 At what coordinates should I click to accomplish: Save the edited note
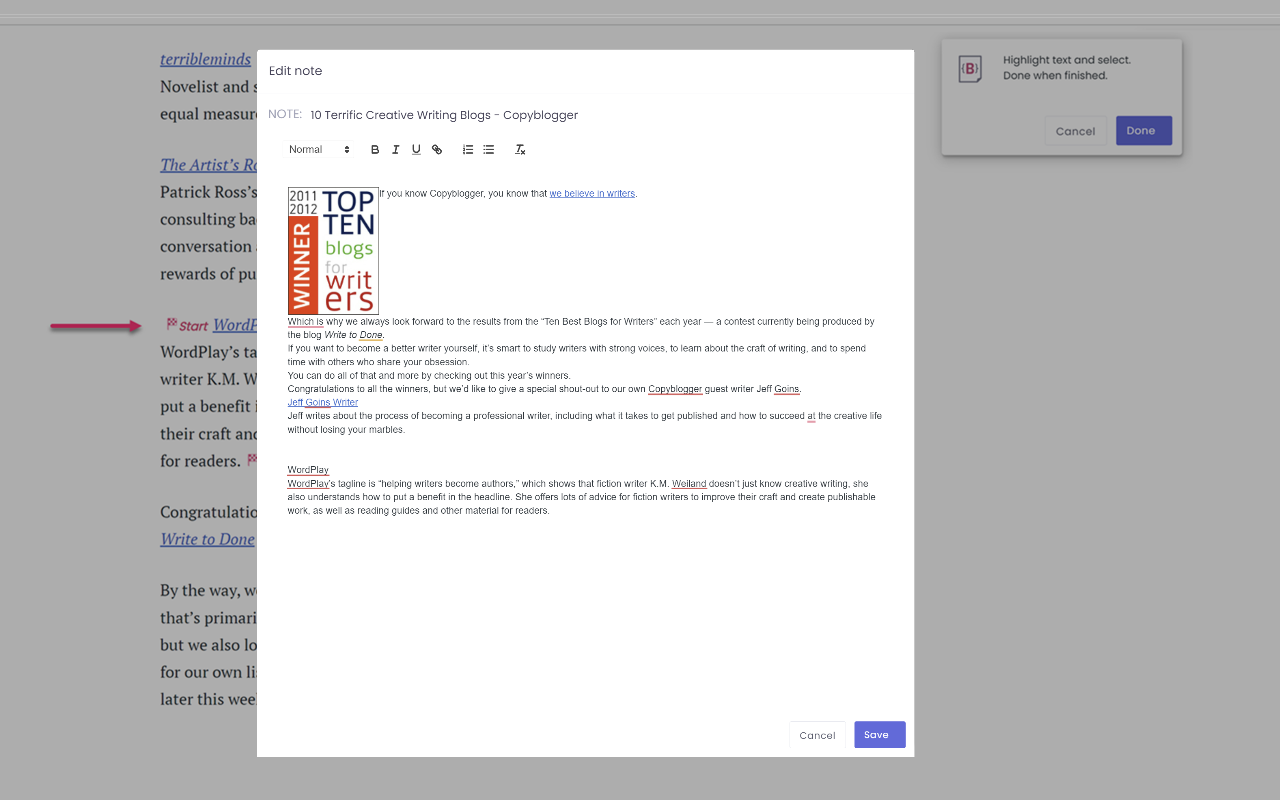click(880, 735)
